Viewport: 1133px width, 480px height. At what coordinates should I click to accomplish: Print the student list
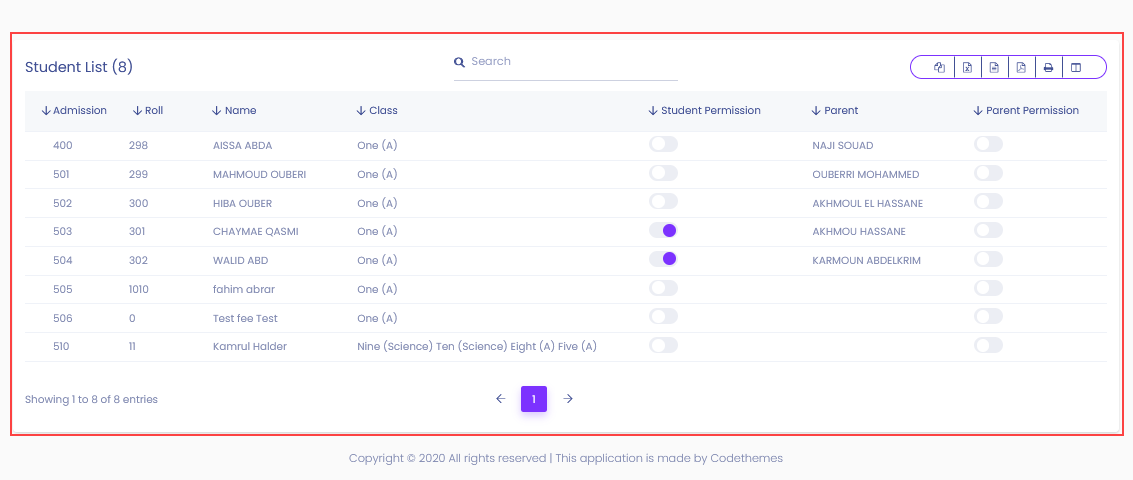tap(1048, 67)
